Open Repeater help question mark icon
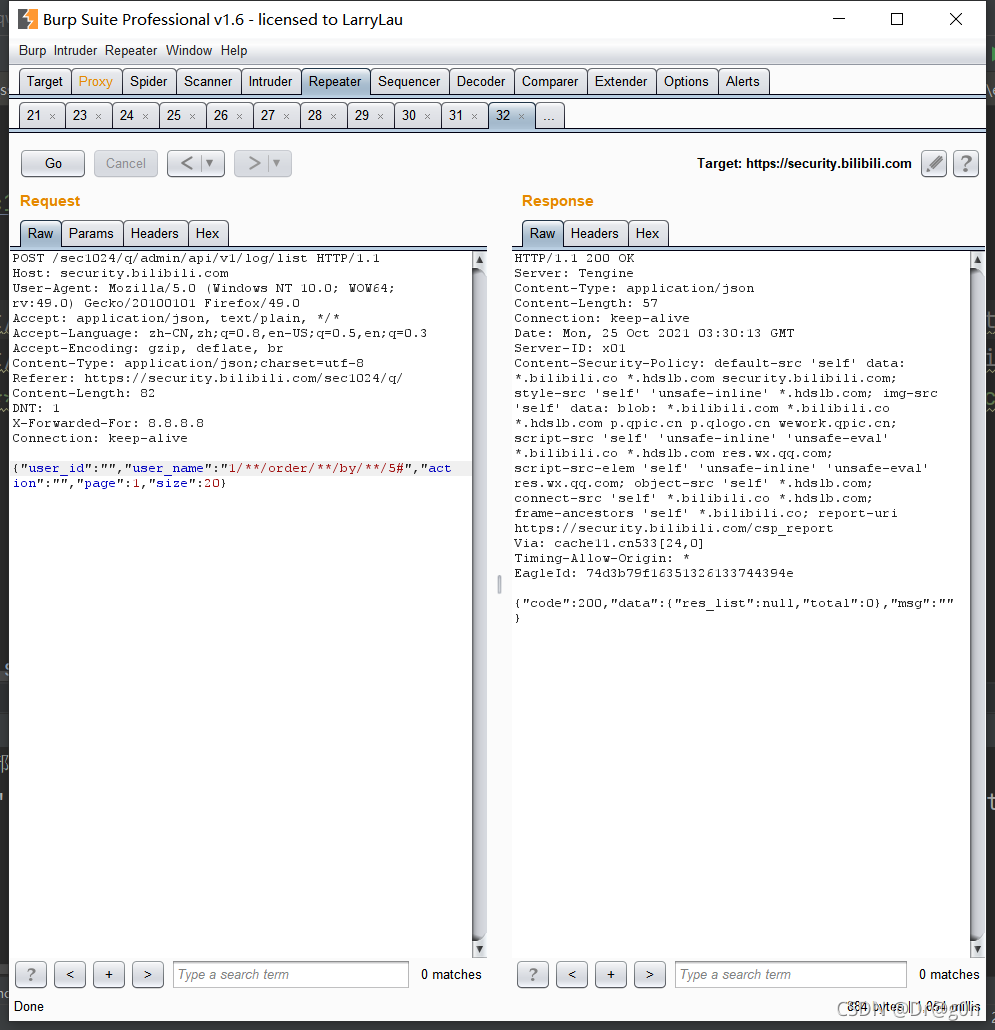Image resolution: width=995 pixels, height=1030 pixels. click(965, 164)
